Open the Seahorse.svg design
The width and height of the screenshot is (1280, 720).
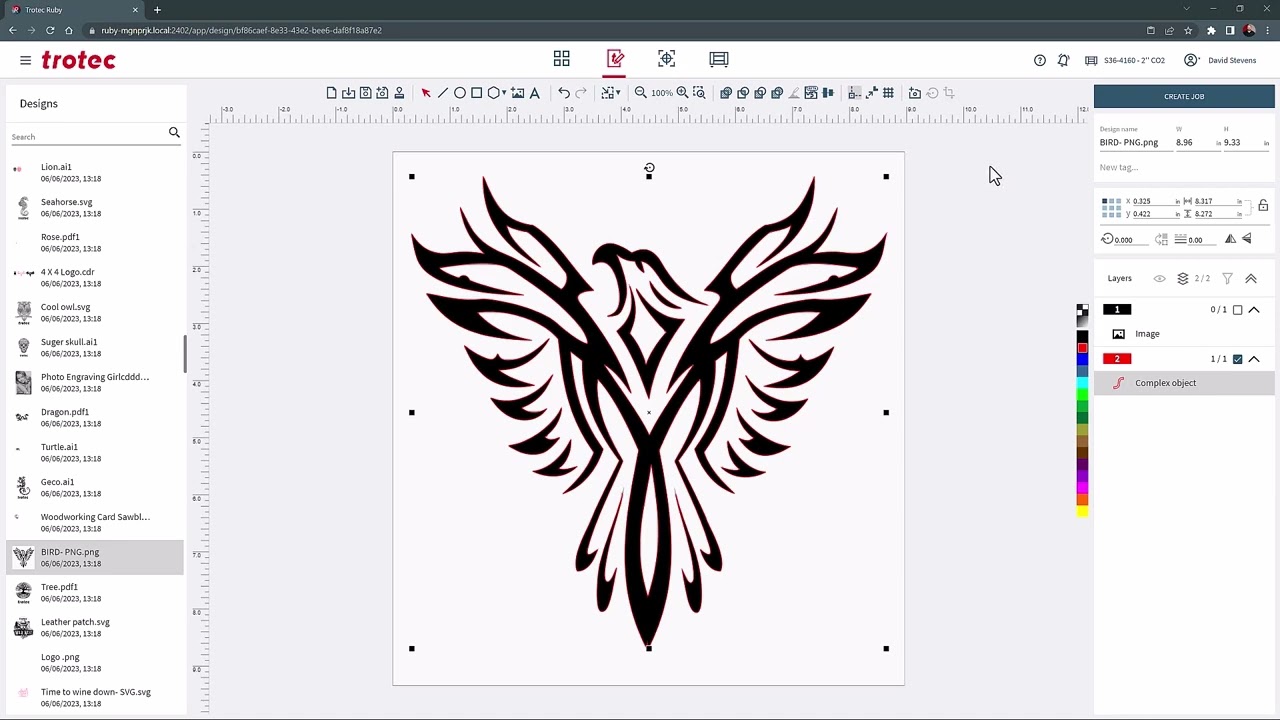(x=95, y=208)
